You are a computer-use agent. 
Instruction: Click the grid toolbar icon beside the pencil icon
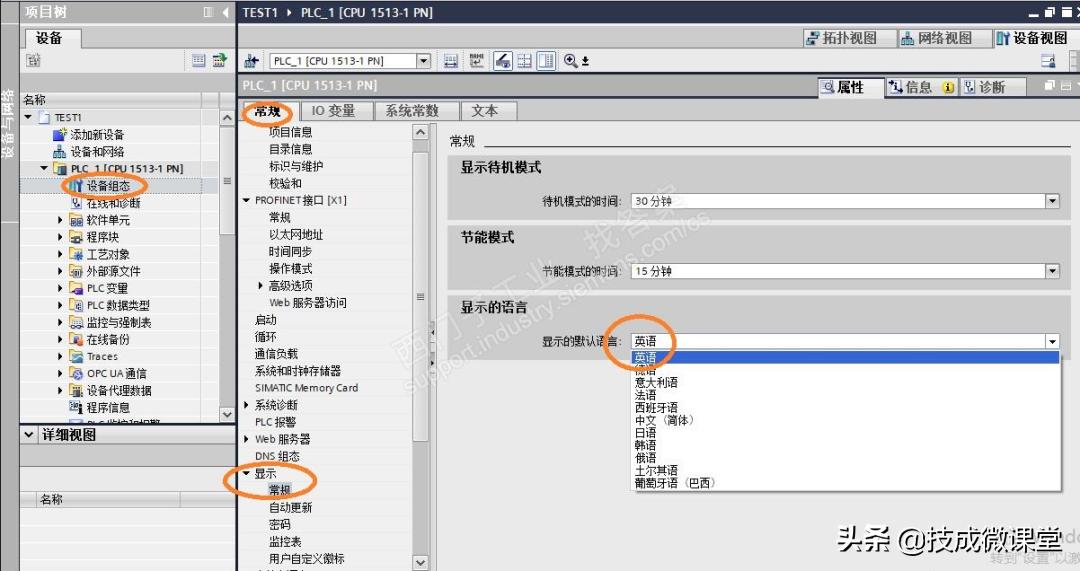point(525,61)
